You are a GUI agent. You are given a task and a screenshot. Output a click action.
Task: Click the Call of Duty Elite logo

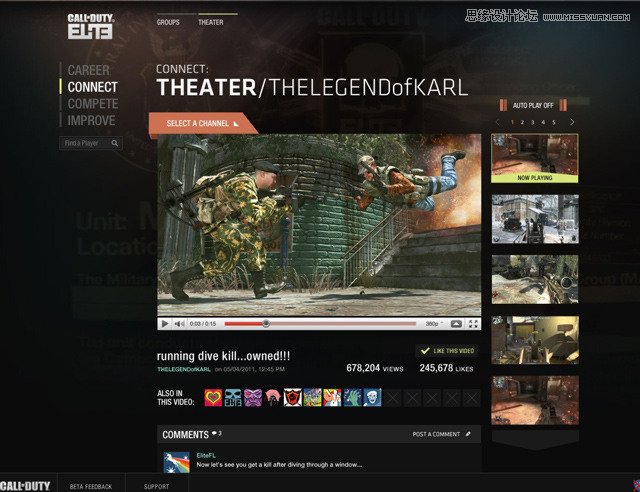[91, 27]
